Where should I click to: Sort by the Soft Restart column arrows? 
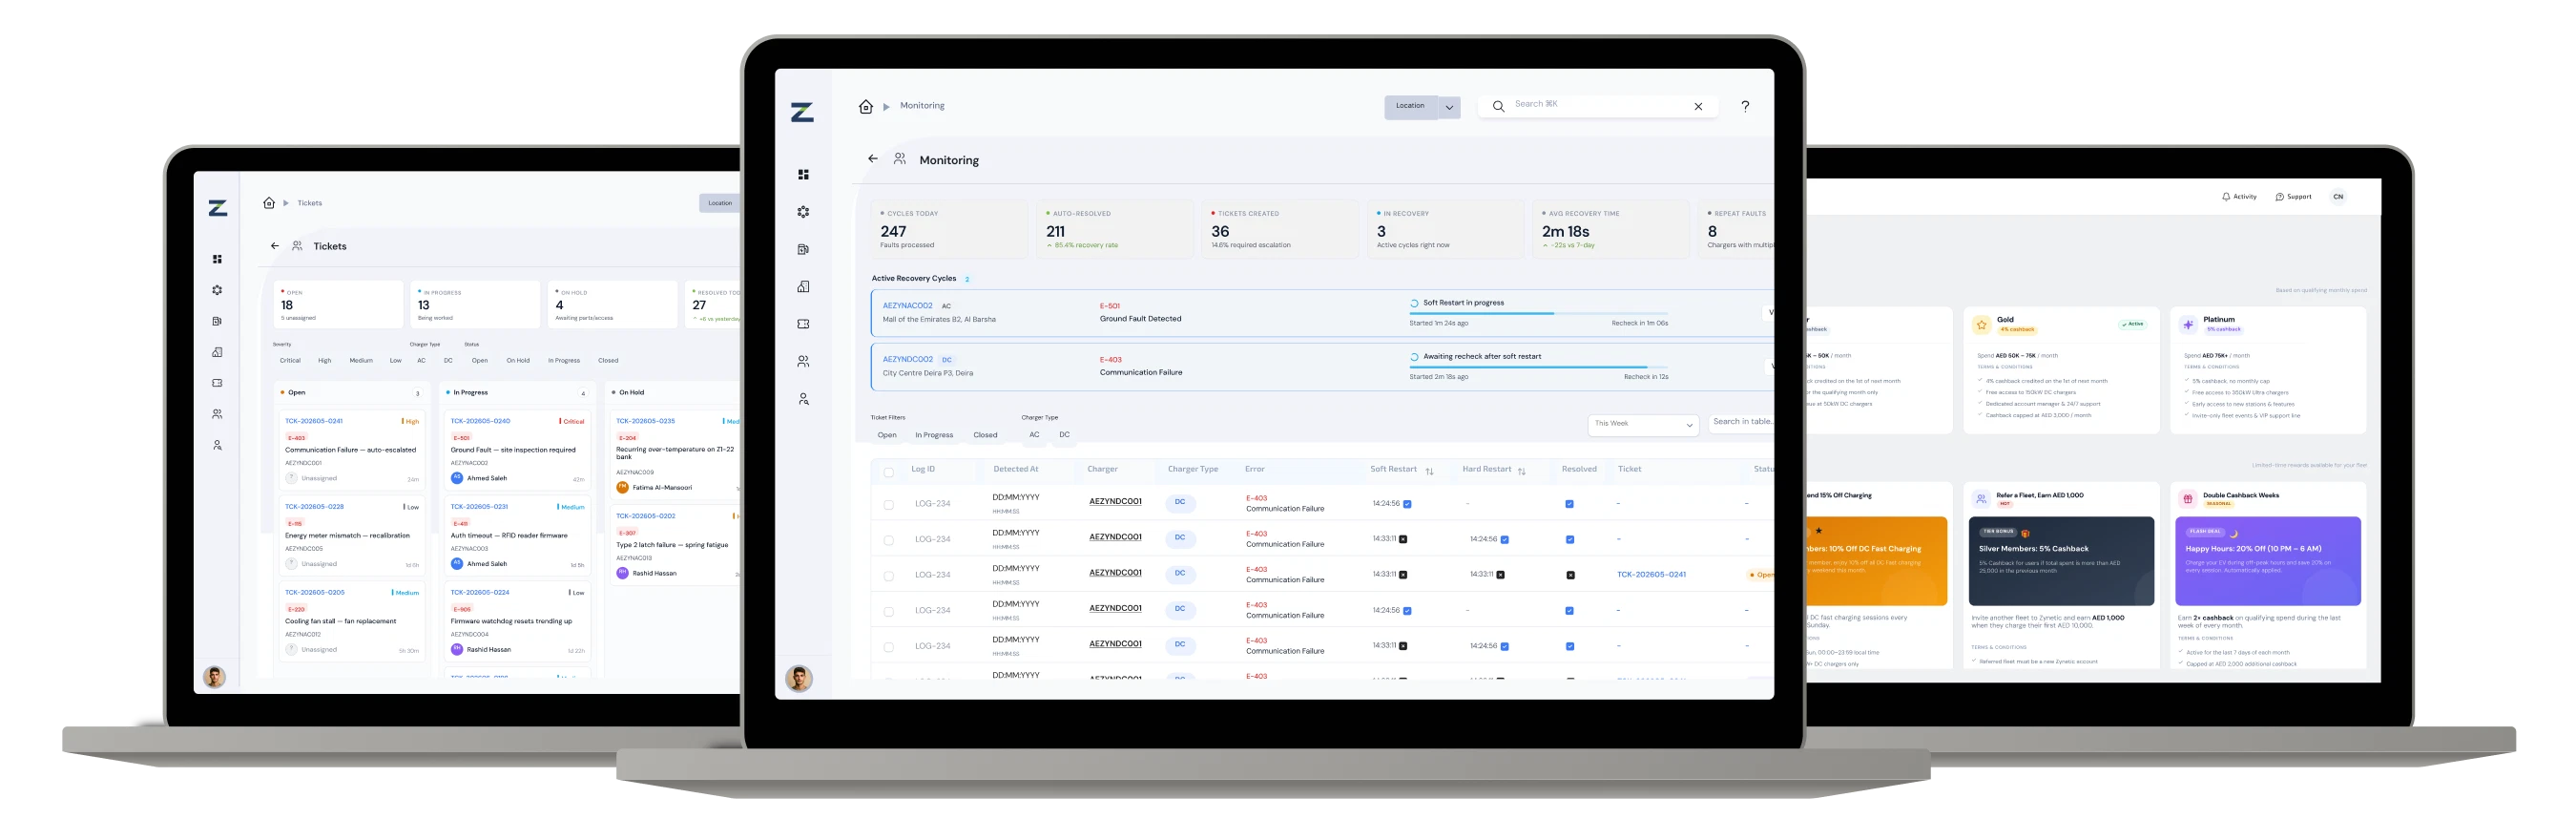point(1429,471)
